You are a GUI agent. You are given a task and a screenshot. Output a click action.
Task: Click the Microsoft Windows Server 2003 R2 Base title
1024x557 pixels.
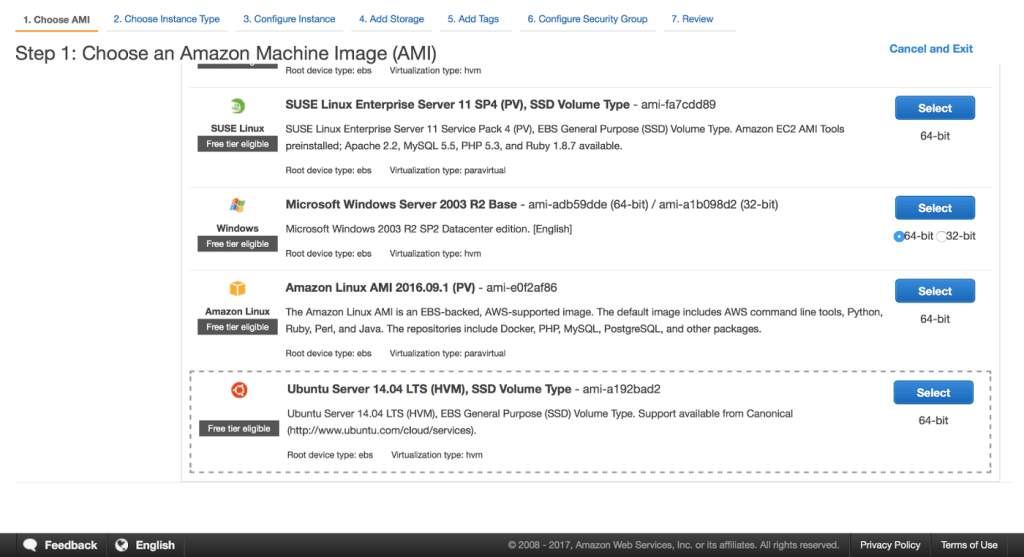(401, 204)
